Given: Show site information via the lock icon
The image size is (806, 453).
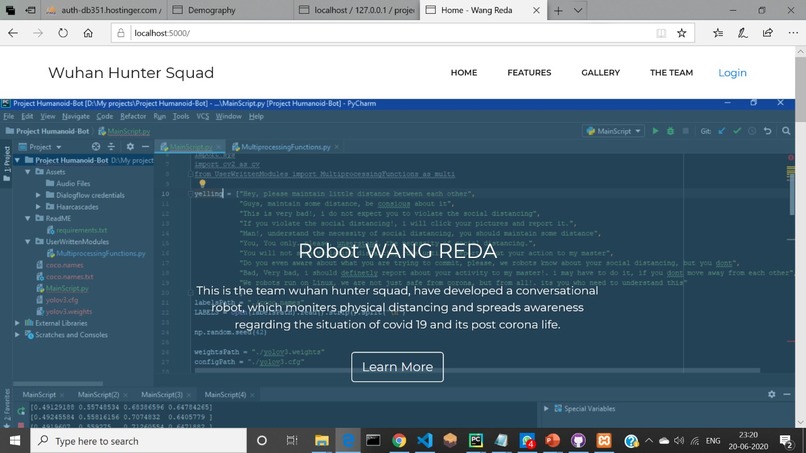Looking at the screenshot, I should pyautogui.click(x=121, y=33).
